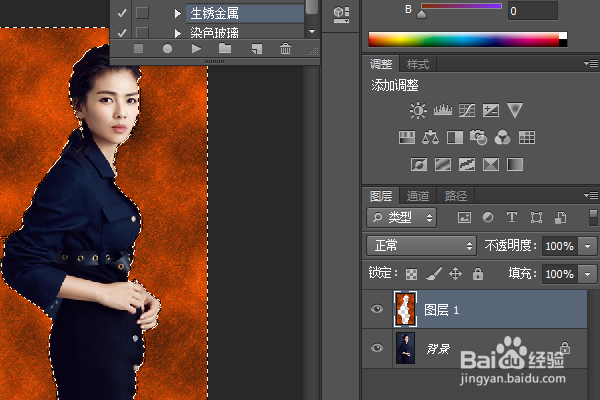Screen dimensions: 600x400
Task: Select the 图层 1 layer thumbnail
Action: [x=405, y=309]
